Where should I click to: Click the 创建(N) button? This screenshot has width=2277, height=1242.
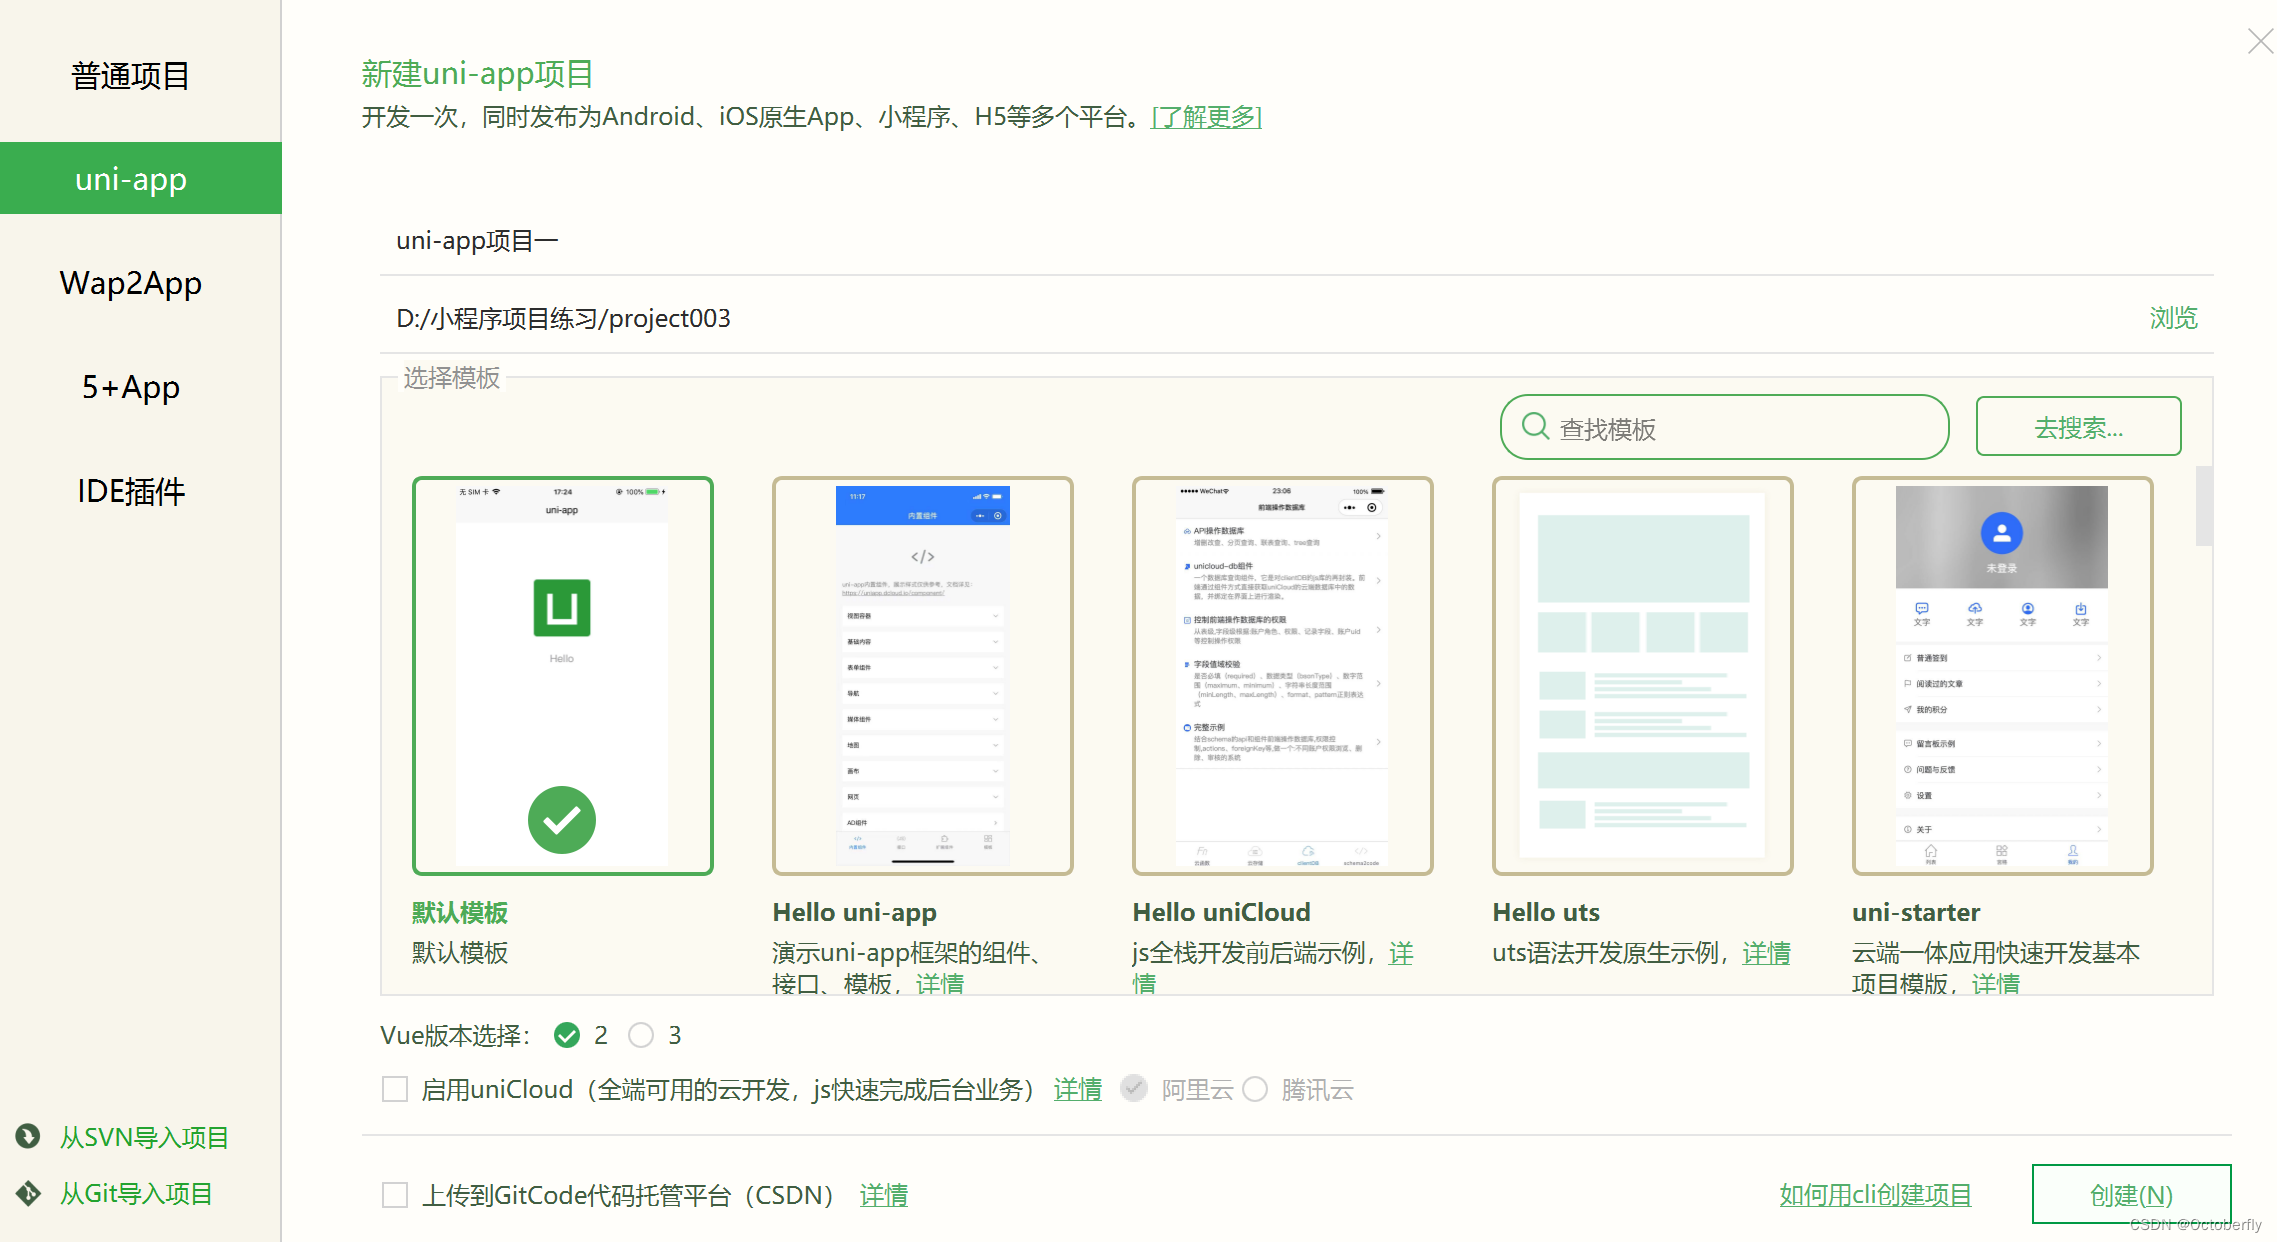2131,1194
